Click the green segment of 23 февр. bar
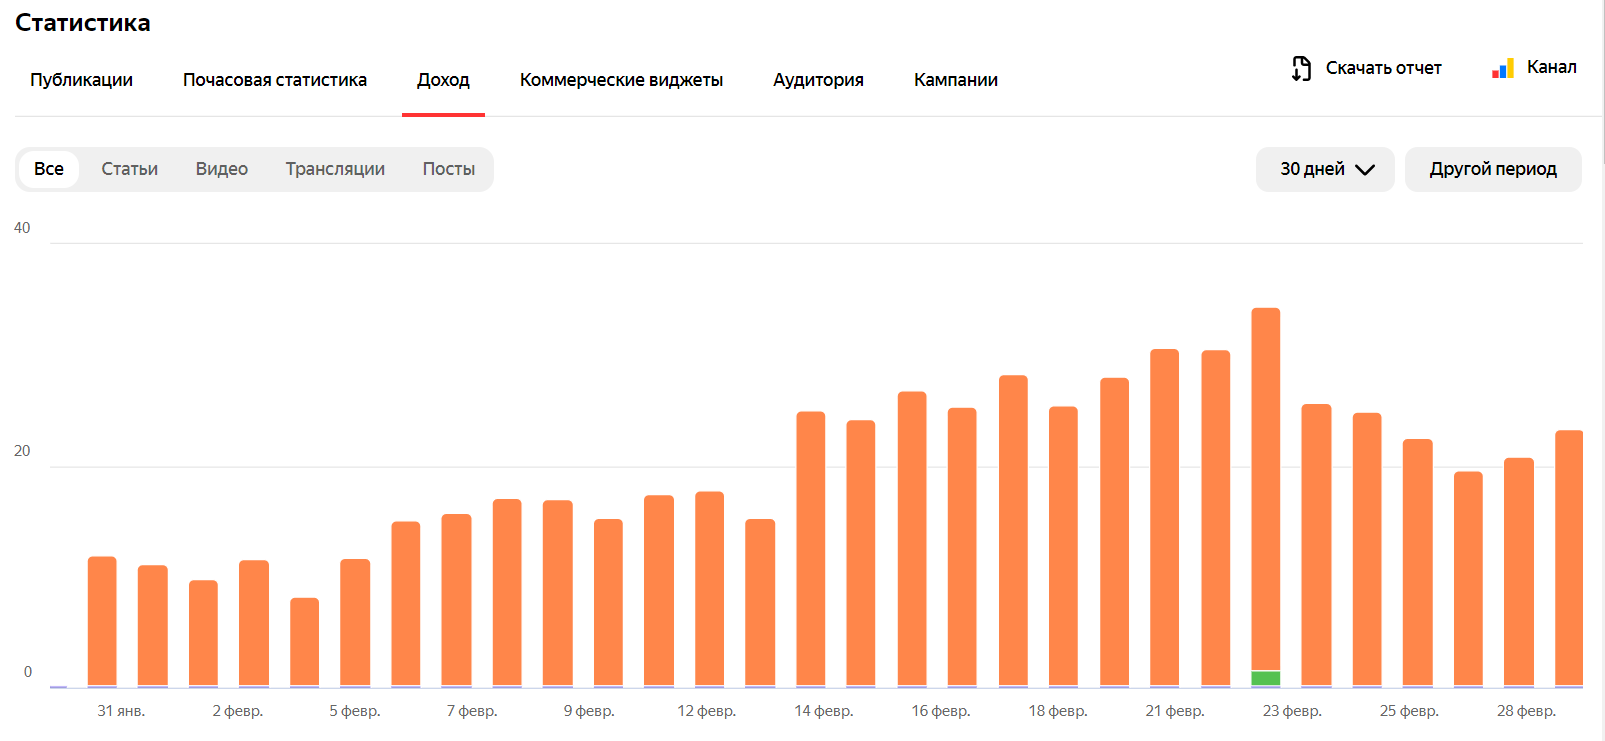1605x741 pixels. tap(1266, 678)
